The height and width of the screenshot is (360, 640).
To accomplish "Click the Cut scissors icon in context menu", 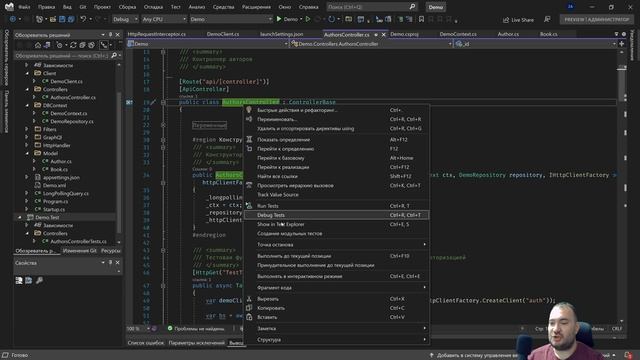I will pyautogui.click(x=249, y=299).
